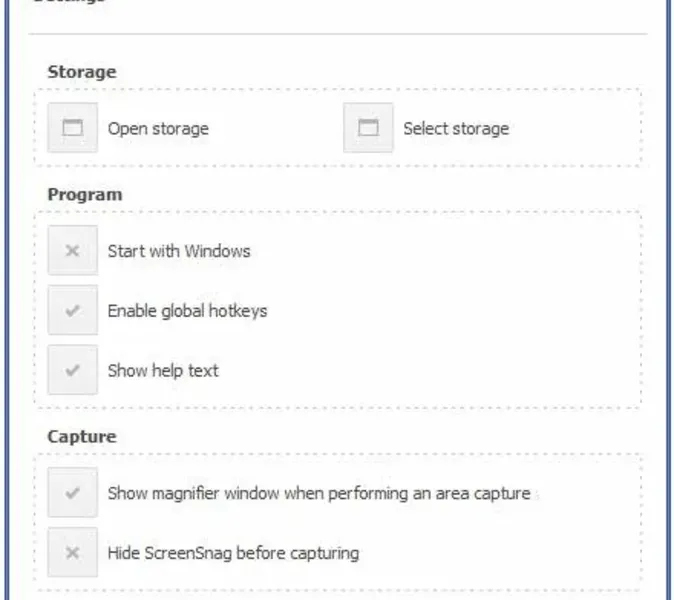Click blank area right of Hide ScreenSnag option
Screen dimensions: 674x600
pos(500,553)
